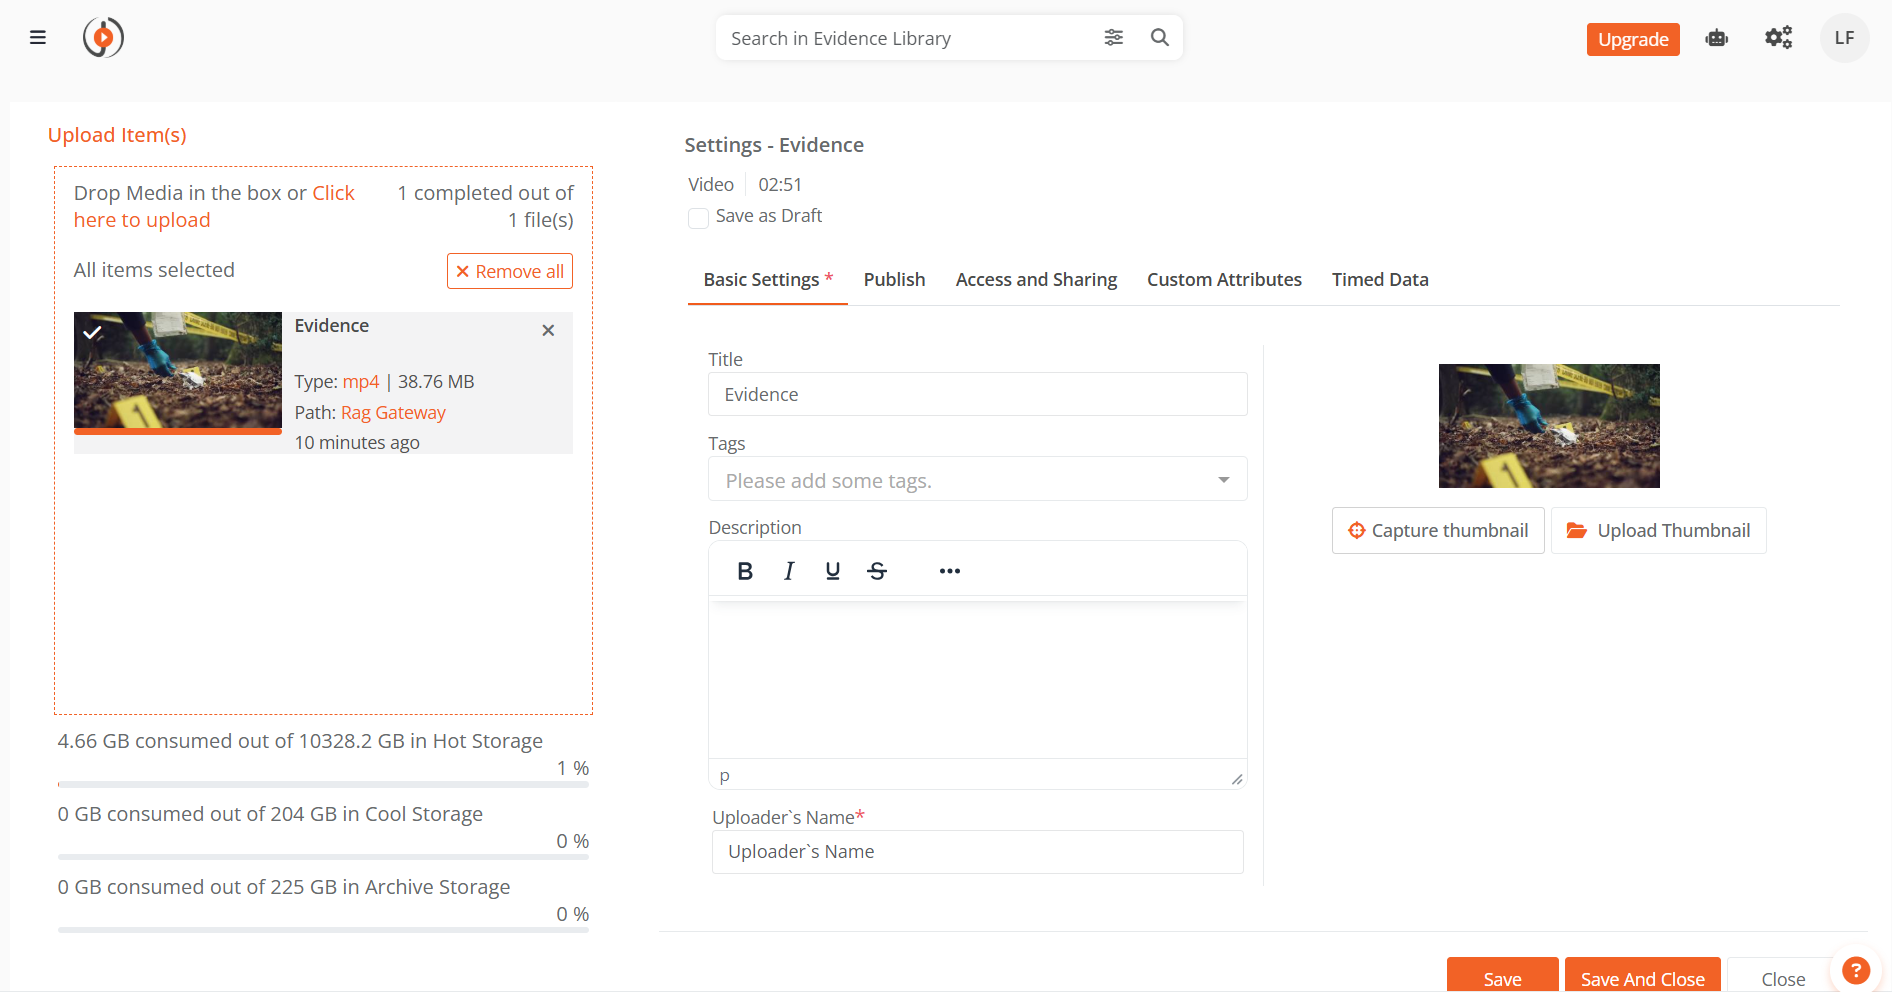Image resolution: width=1892 pixels, height=992 pixels.
Task: Open the settings gears icon
Action: tap(1778, 38)
